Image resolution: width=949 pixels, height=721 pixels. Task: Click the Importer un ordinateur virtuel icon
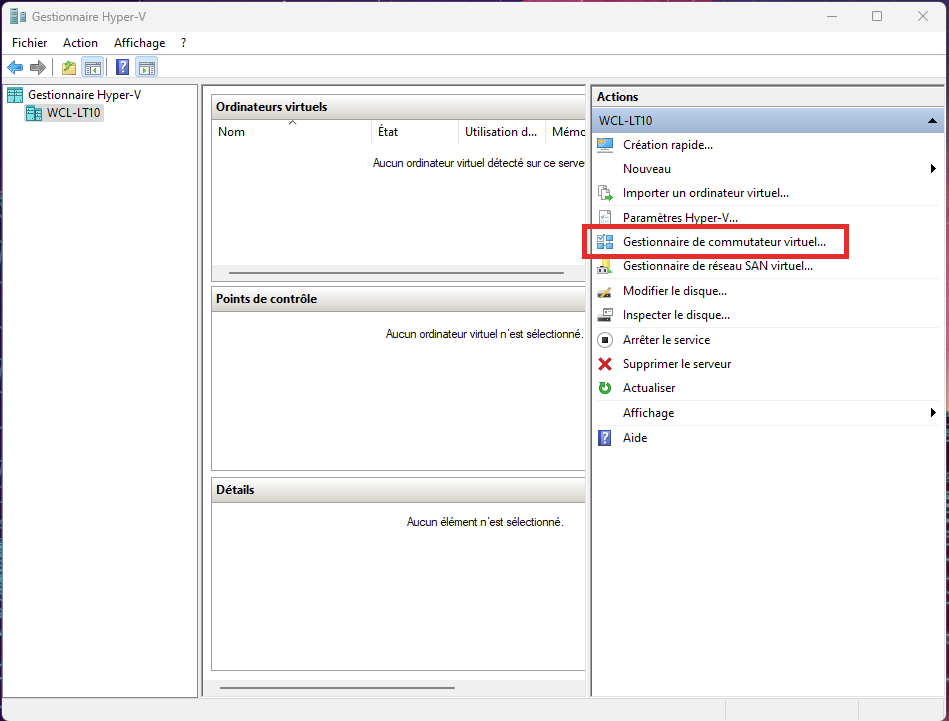[605, 193]
